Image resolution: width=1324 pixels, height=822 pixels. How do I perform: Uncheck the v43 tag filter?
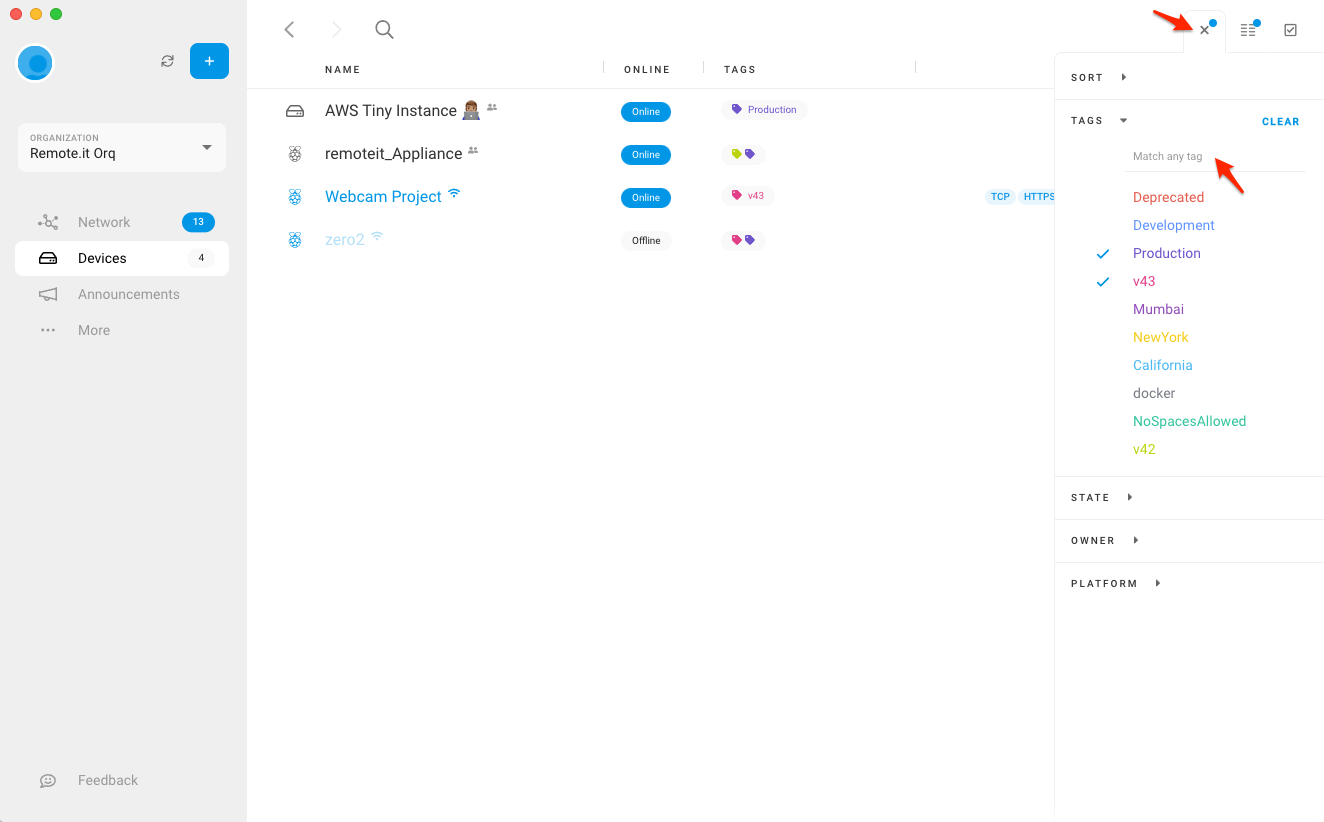point(1144,281)
